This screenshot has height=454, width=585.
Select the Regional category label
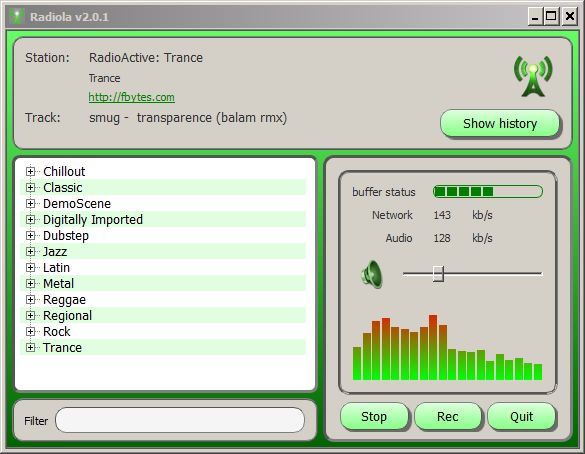click(x=68, y=316)
